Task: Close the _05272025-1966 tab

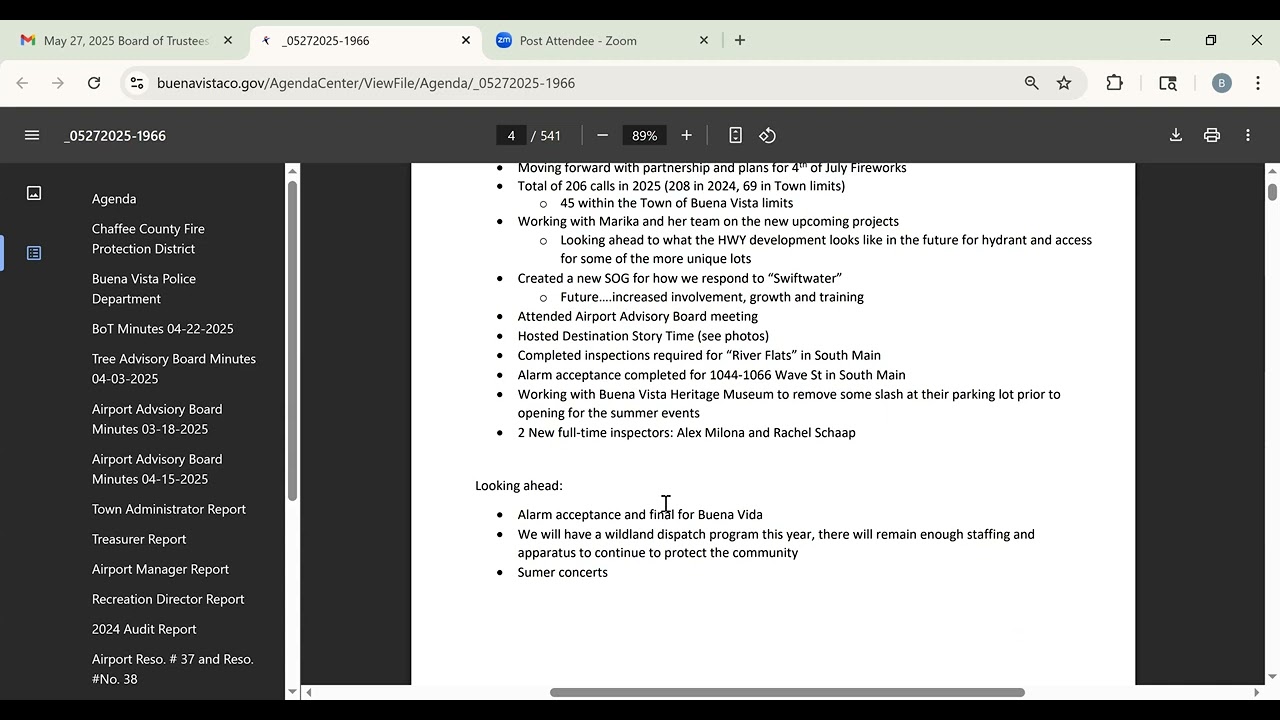Action: pos(466,41)
